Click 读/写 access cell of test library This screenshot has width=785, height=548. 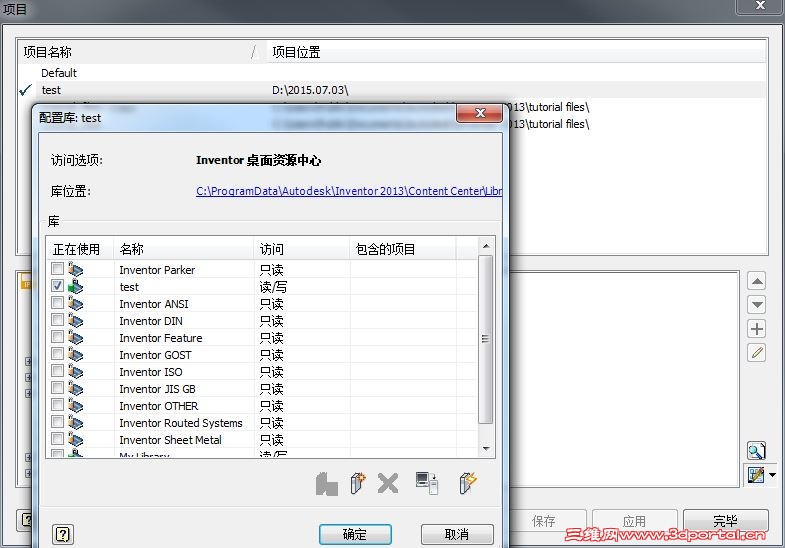pos(273,287)
